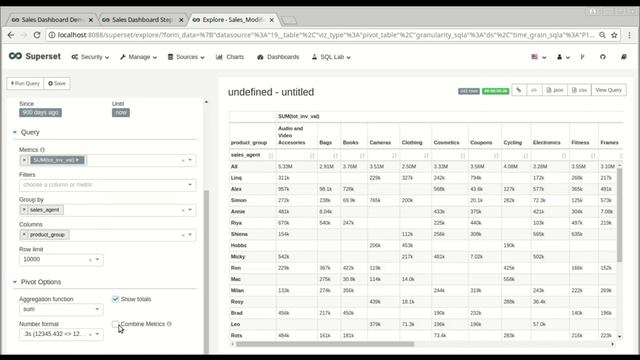Sort by the Coupons column icon
Viewport: 640px width, 360px height.
496,156
